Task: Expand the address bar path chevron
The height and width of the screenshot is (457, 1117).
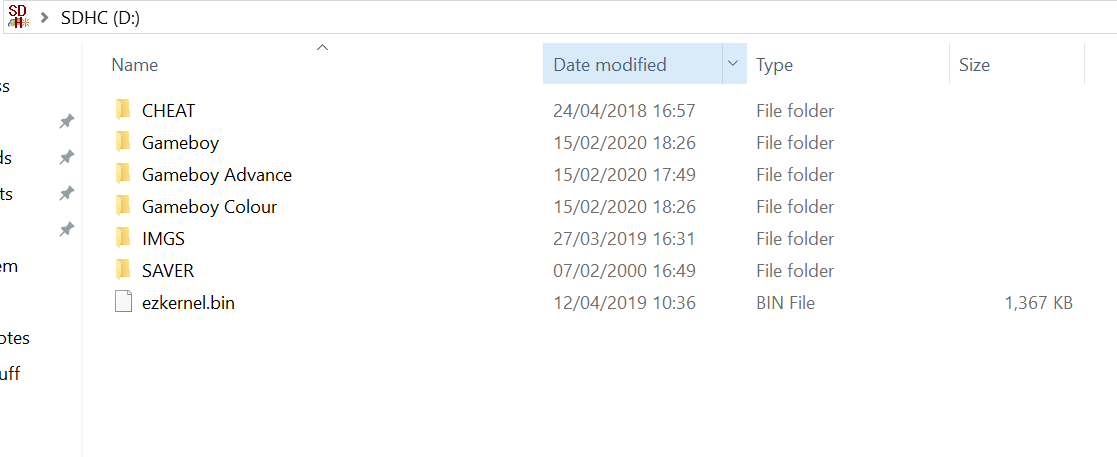Action: click(x=44, y=18)
